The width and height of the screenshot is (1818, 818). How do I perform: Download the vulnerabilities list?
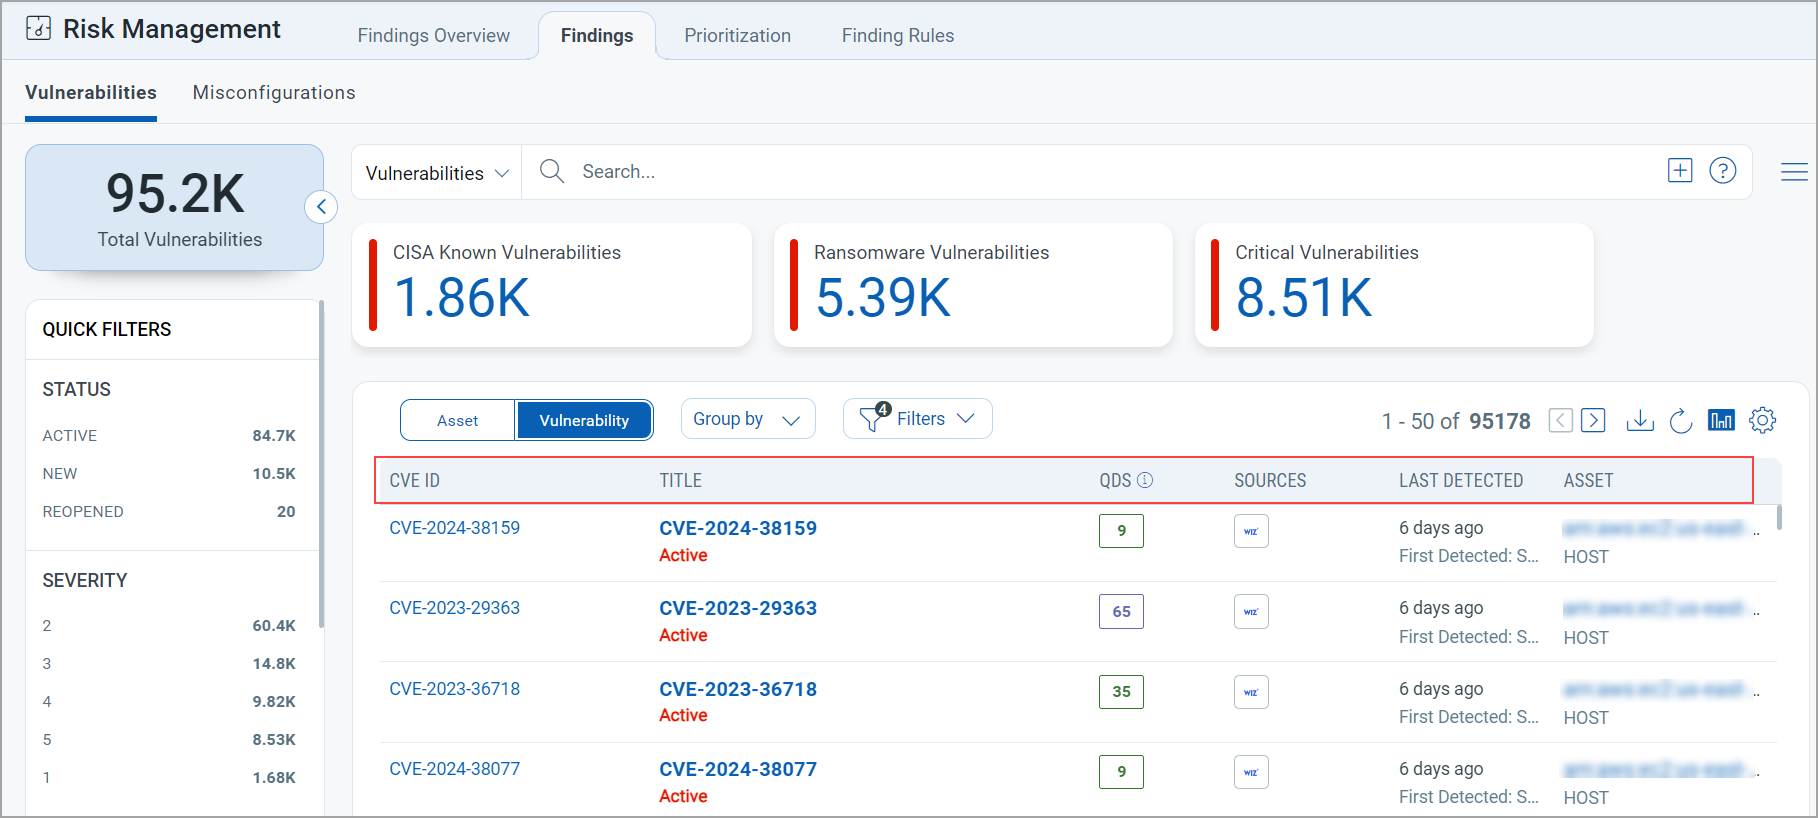[x=1640, y=420]
